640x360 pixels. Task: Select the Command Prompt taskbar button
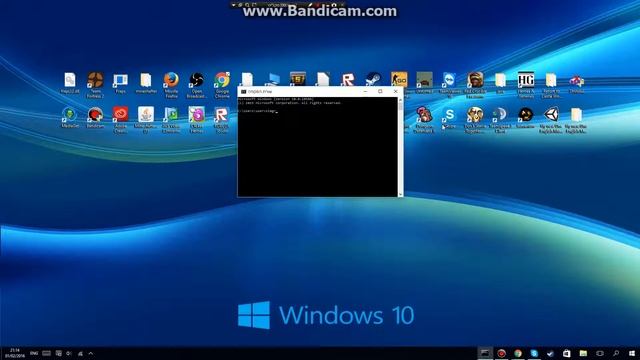[485, 353]
